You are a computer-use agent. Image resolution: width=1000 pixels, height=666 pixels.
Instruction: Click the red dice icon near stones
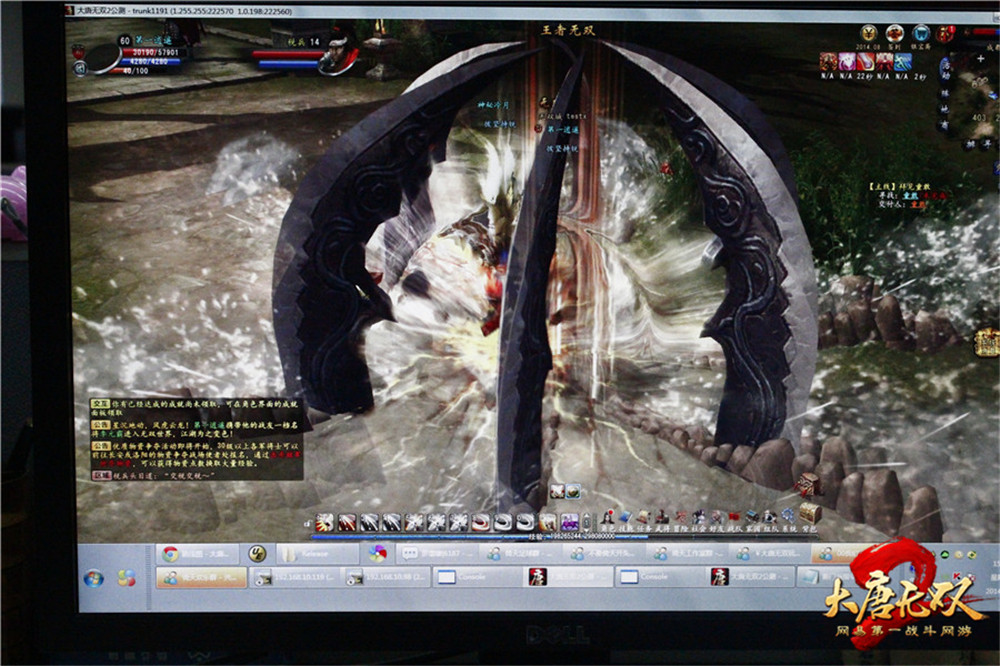(808, 485)
